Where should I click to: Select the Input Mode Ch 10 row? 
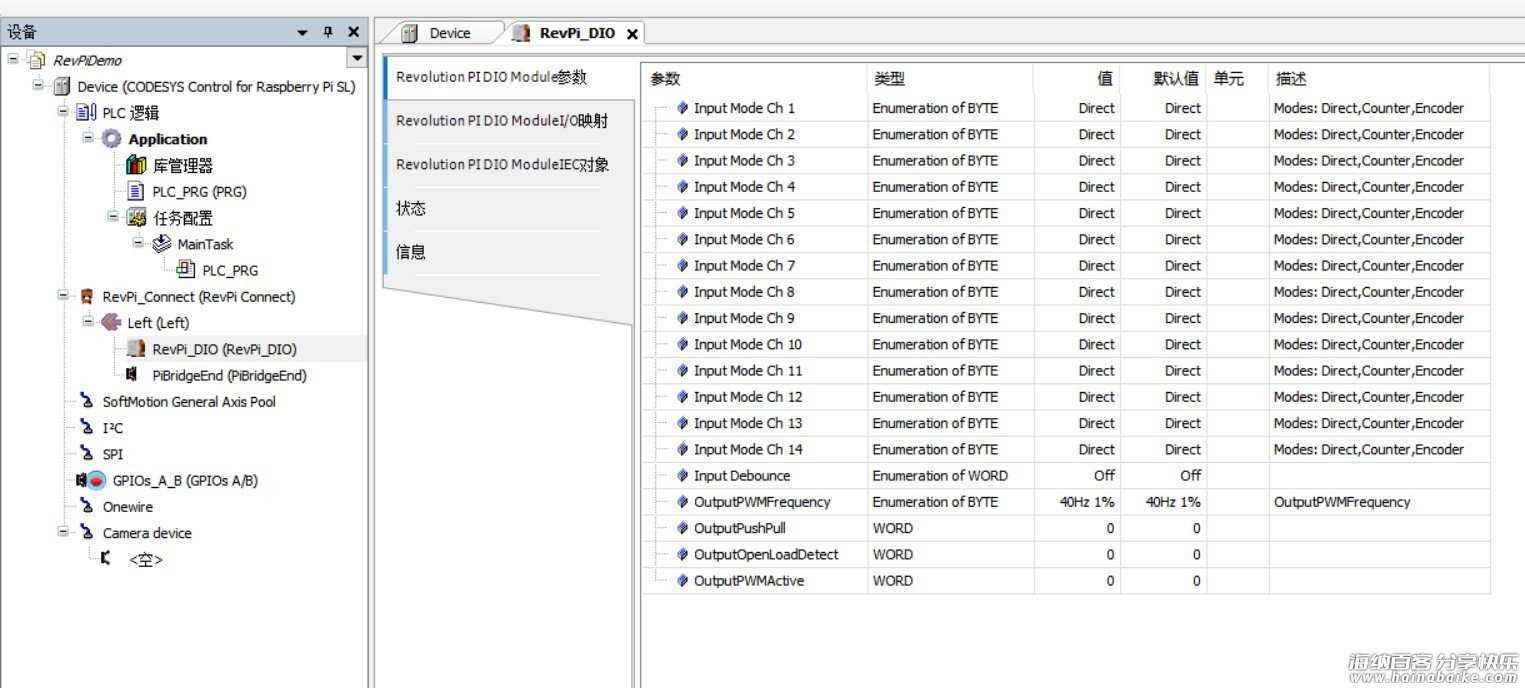click(1066, 345)
